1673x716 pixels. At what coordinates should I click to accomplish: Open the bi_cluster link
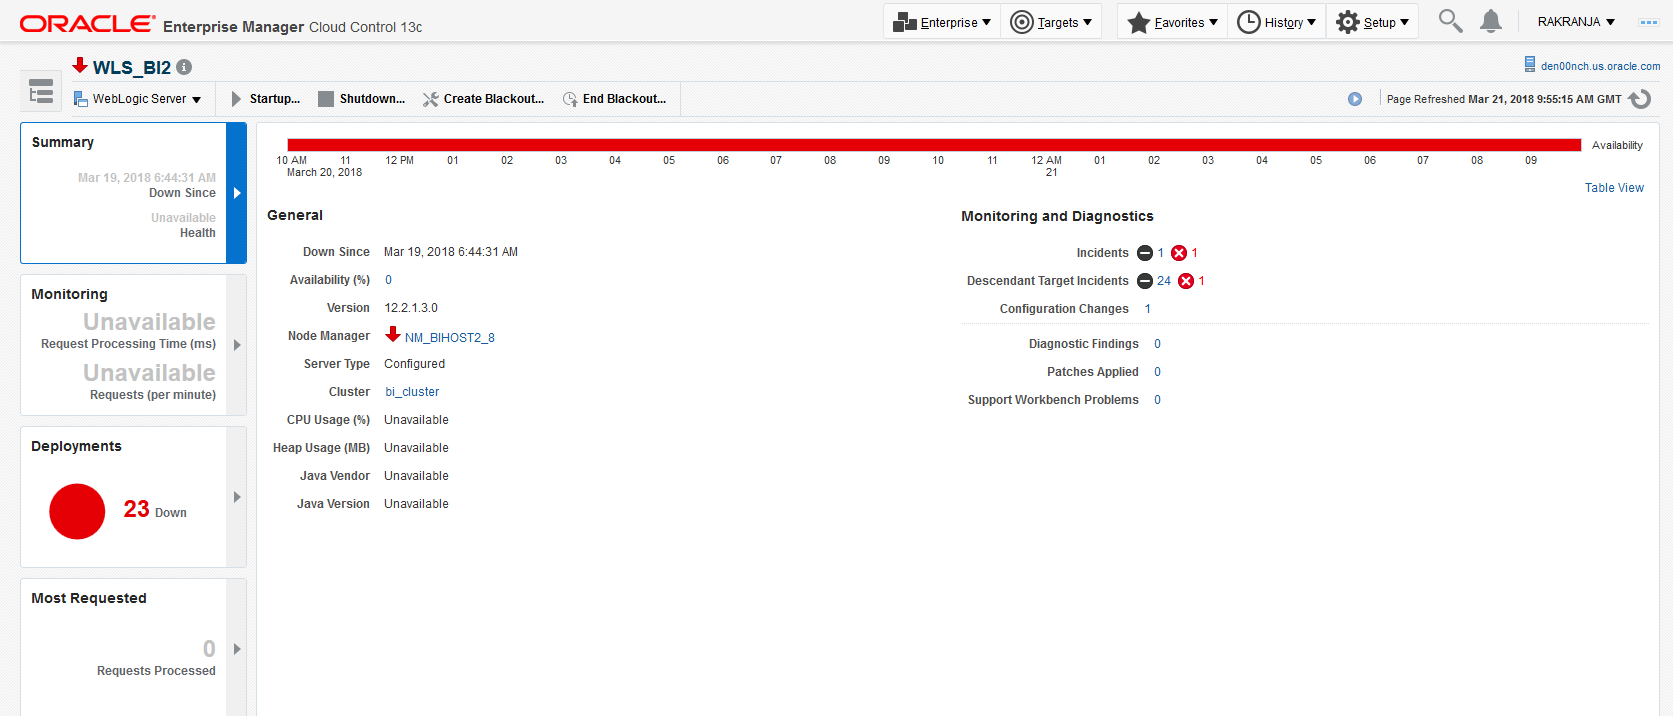coord(412,392)
